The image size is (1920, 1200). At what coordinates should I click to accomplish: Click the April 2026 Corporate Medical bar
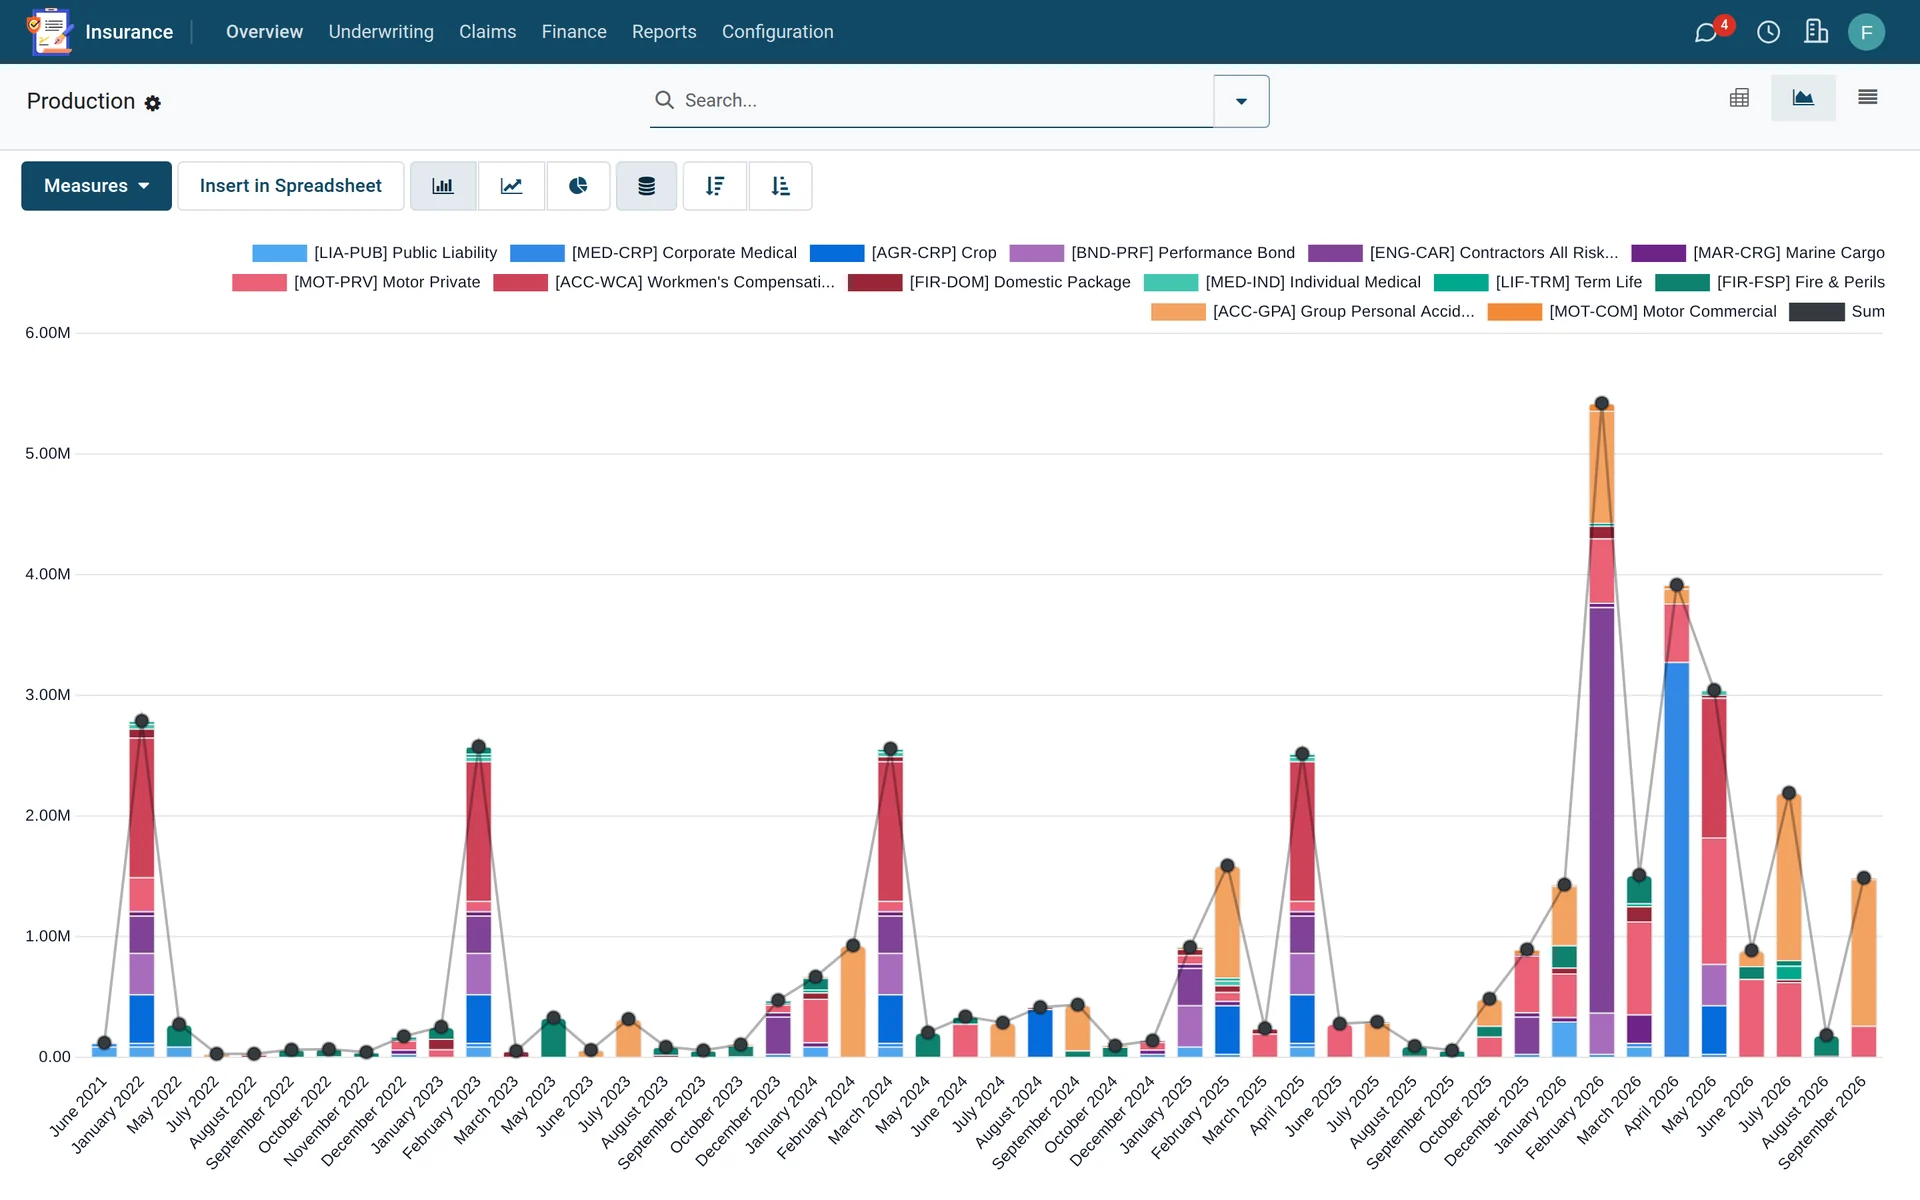coord(1677,858)
